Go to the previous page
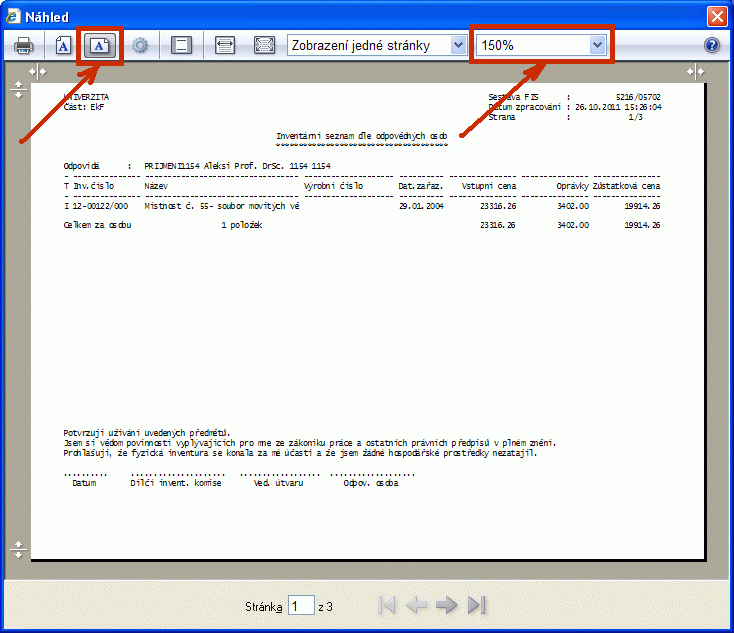Image resolution: width=734 pixels, height=633 pixels. 416,605
